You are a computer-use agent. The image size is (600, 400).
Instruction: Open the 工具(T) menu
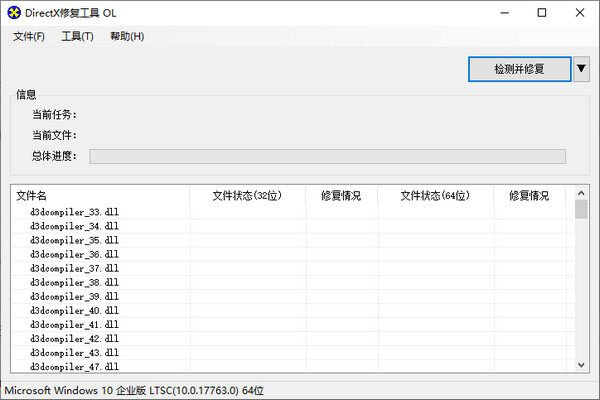(77, 36)
